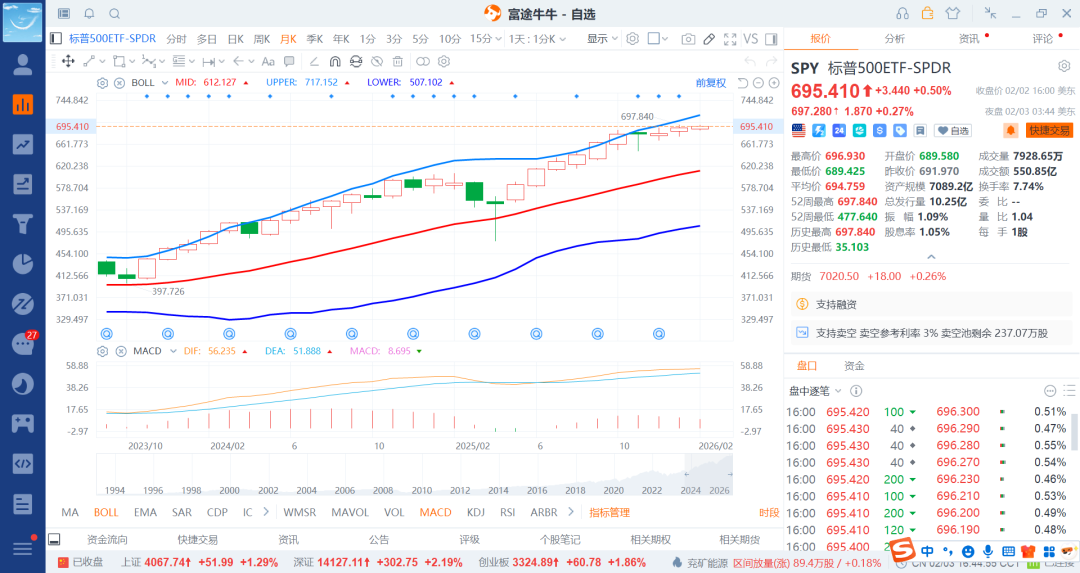
Task: Open the layout square dropdown
Action: 658,39
